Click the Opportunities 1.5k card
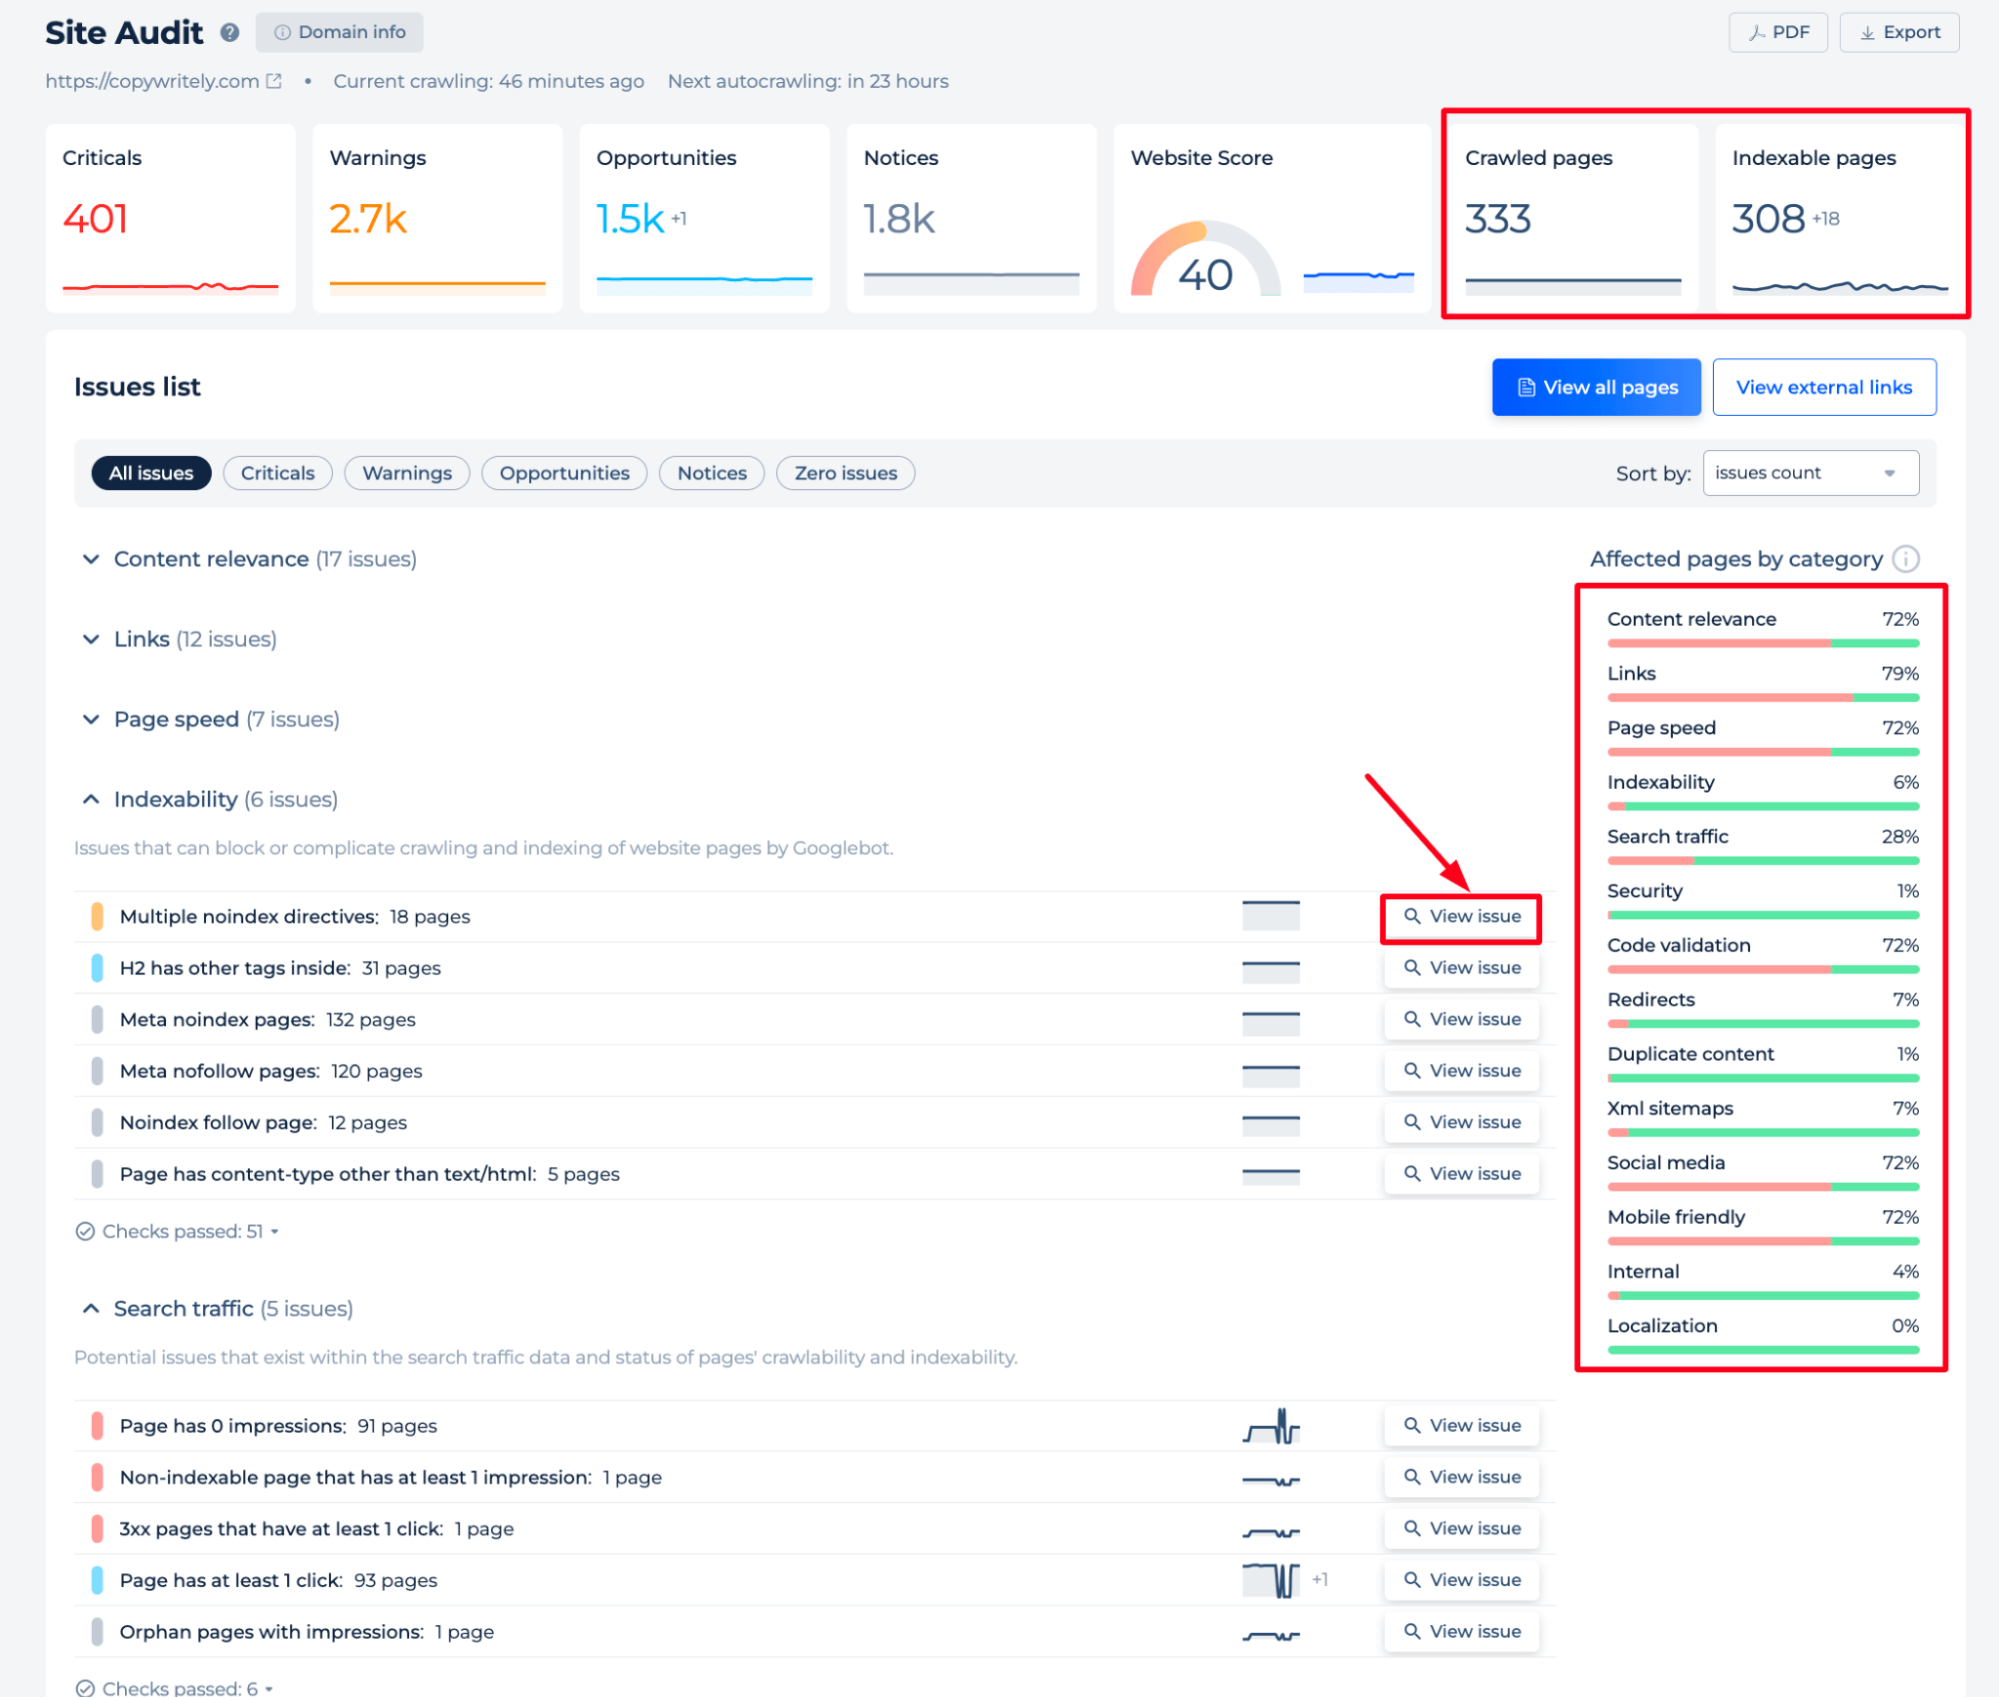The width and height of the screenshot is (1999, 1698). 705,219
